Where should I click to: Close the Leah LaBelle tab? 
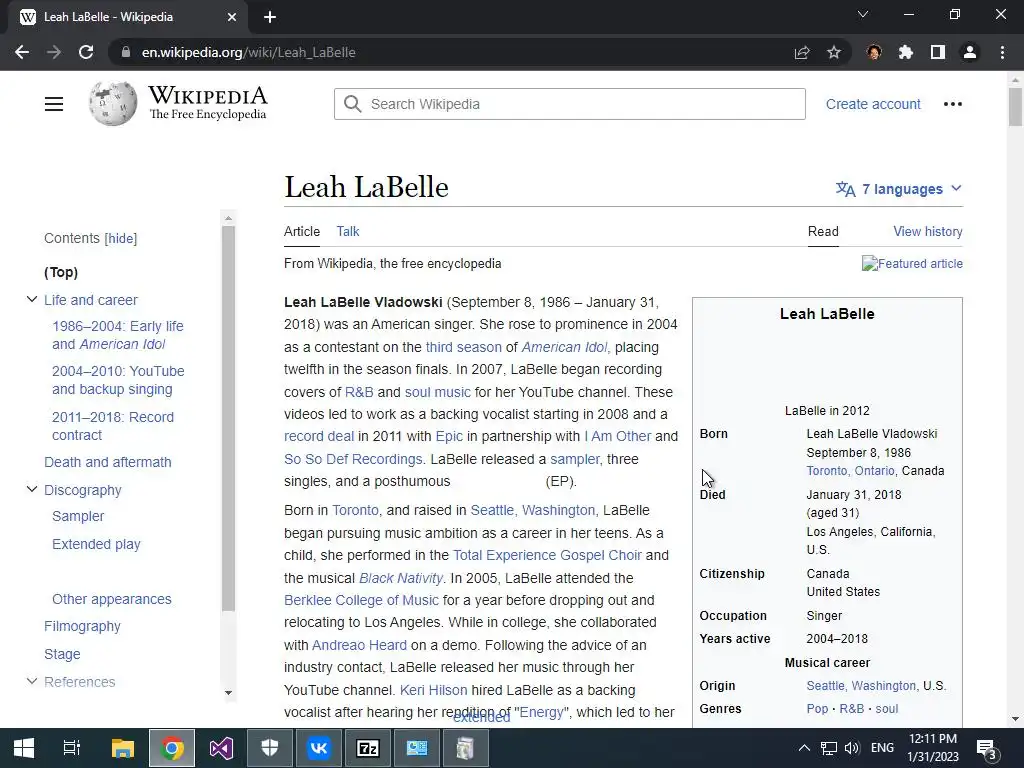[x=232, y=17]
